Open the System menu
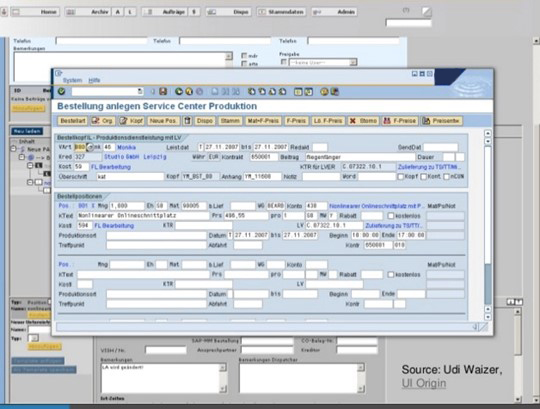The height and width of the screenshot is (409, 540). (x=72, y=80)
